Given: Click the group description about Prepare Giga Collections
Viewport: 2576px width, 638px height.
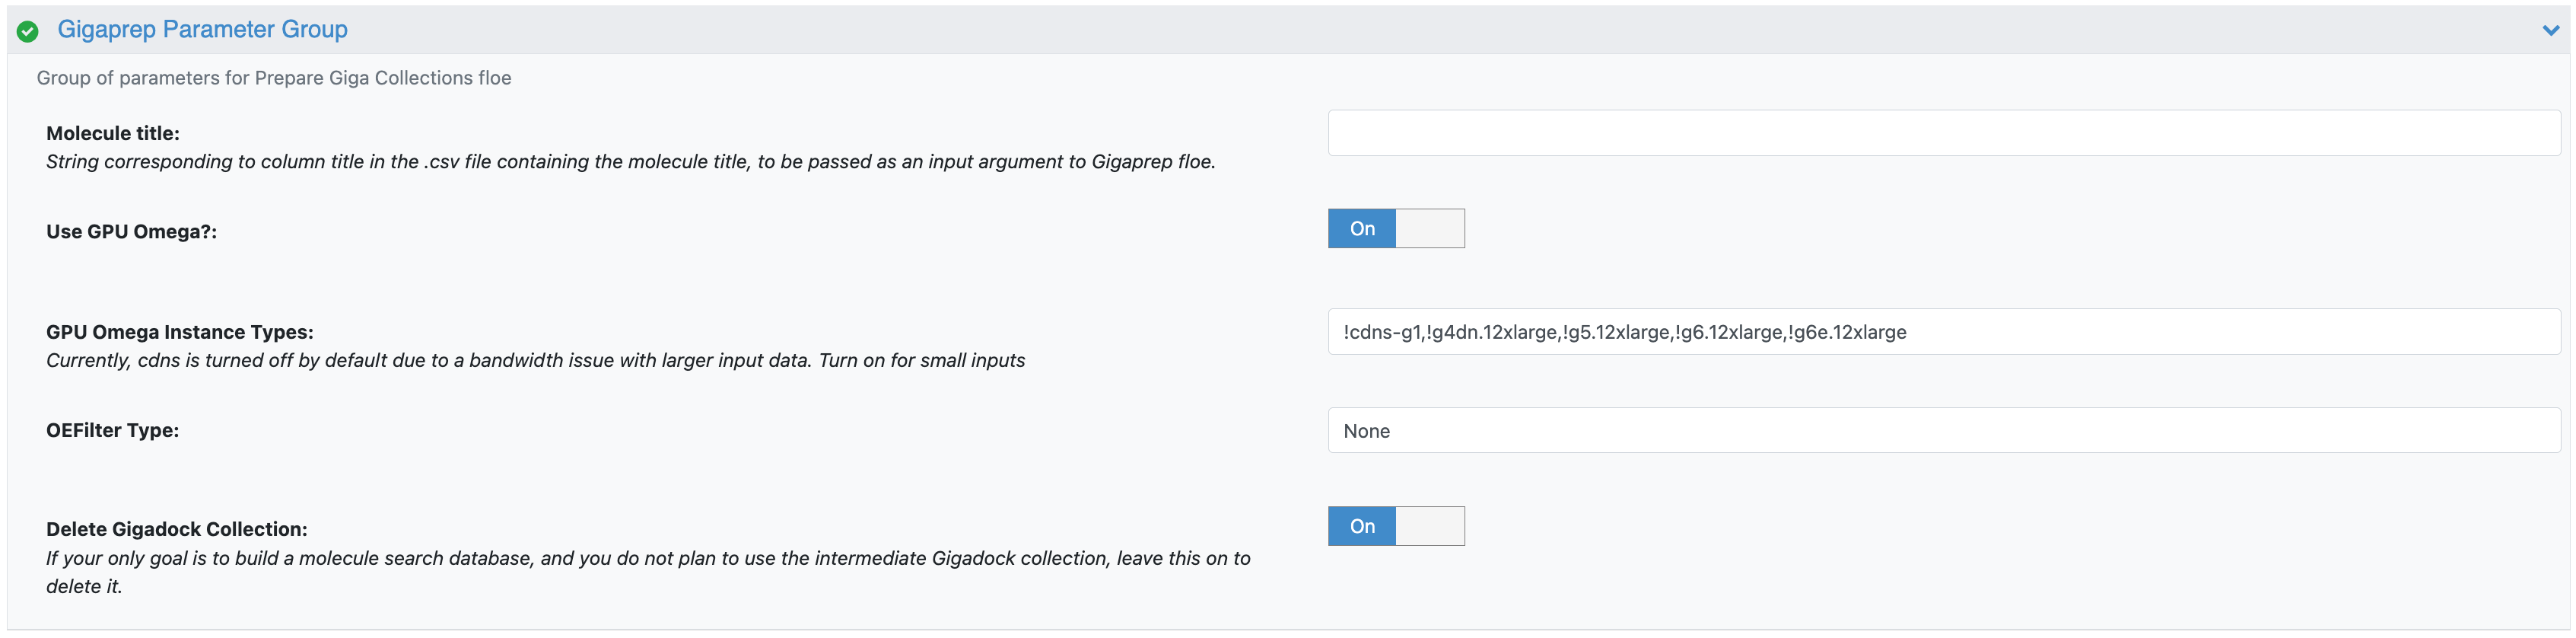Looking at the screenshot, I should point(273,78).
